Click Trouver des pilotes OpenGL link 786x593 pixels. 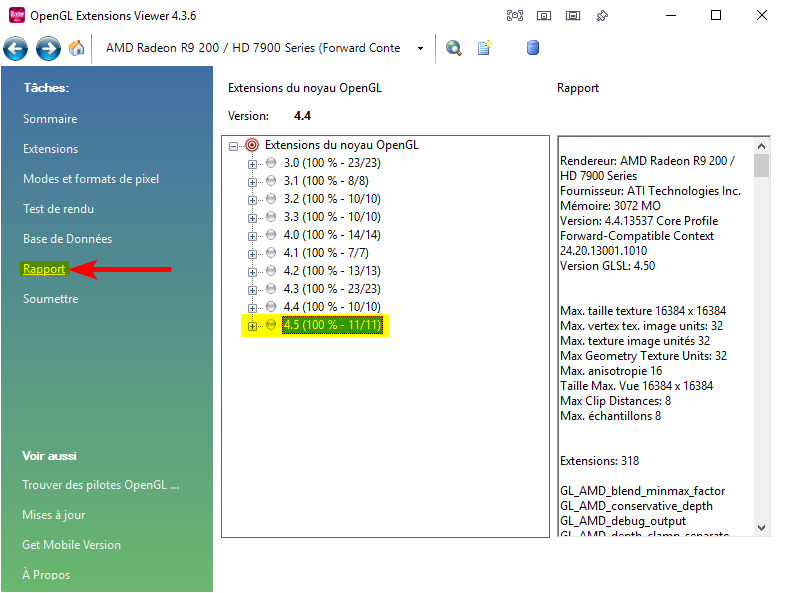pyautogui.click(x=101, y=485)
